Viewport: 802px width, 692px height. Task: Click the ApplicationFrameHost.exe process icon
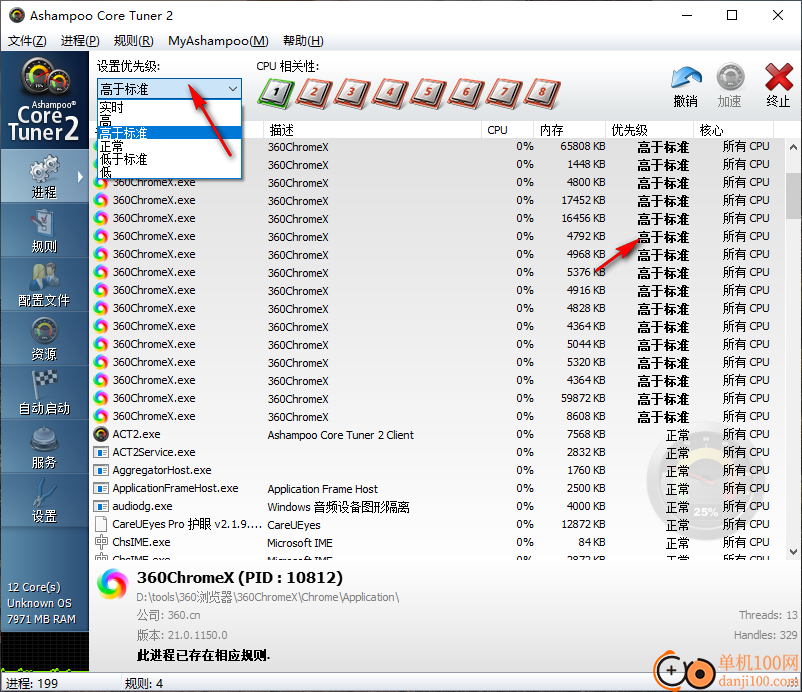101,488
